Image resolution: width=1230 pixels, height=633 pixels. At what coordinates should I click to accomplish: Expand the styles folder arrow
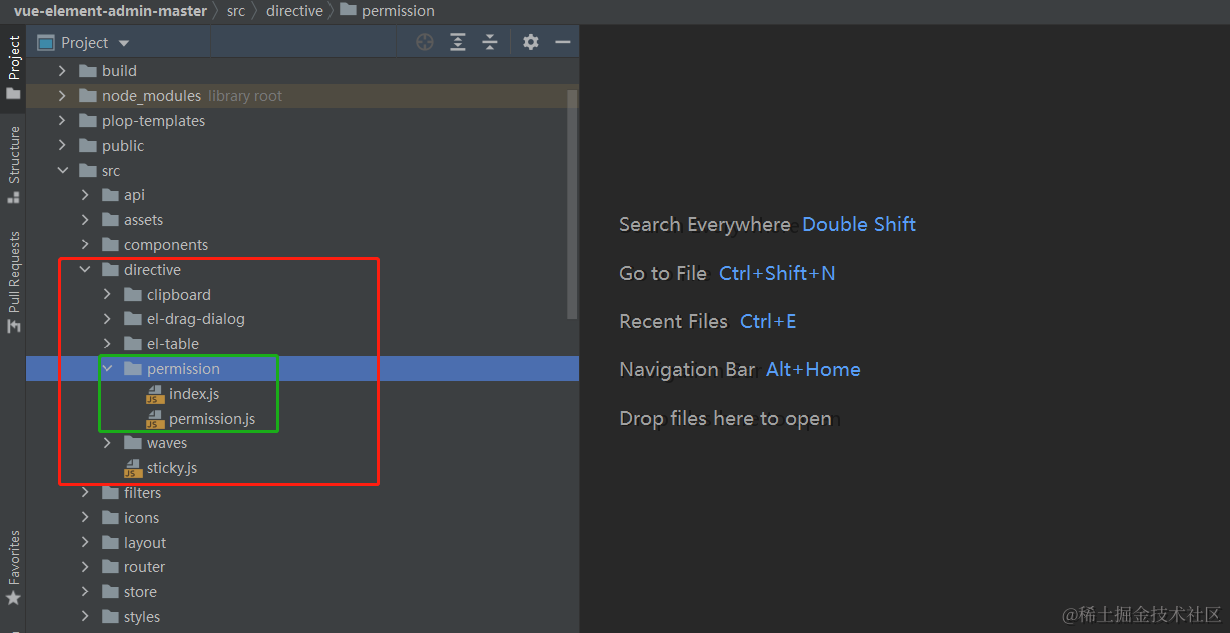[85, 617]
